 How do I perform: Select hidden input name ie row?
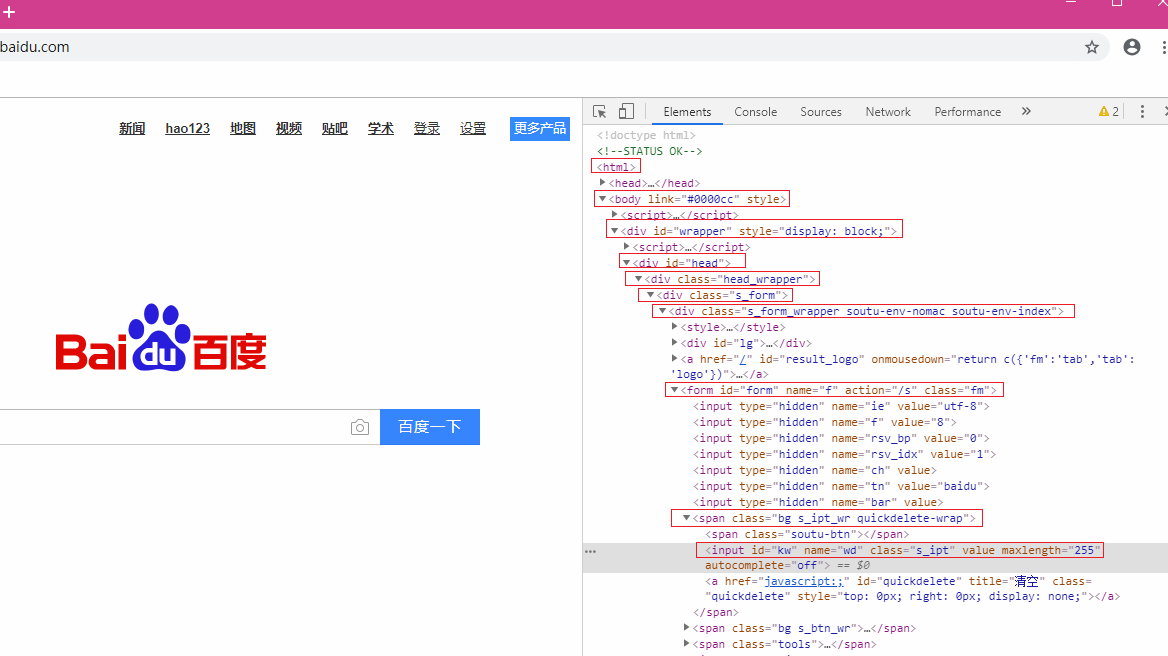[x=842, y=407]
